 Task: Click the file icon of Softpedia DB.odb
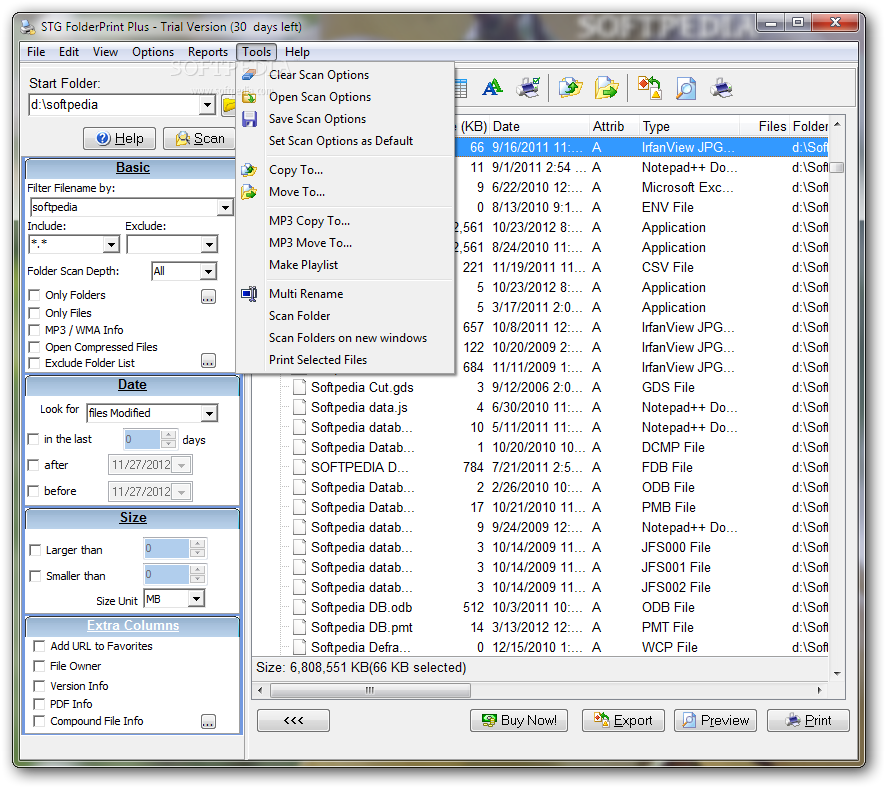tap(300, 607)
